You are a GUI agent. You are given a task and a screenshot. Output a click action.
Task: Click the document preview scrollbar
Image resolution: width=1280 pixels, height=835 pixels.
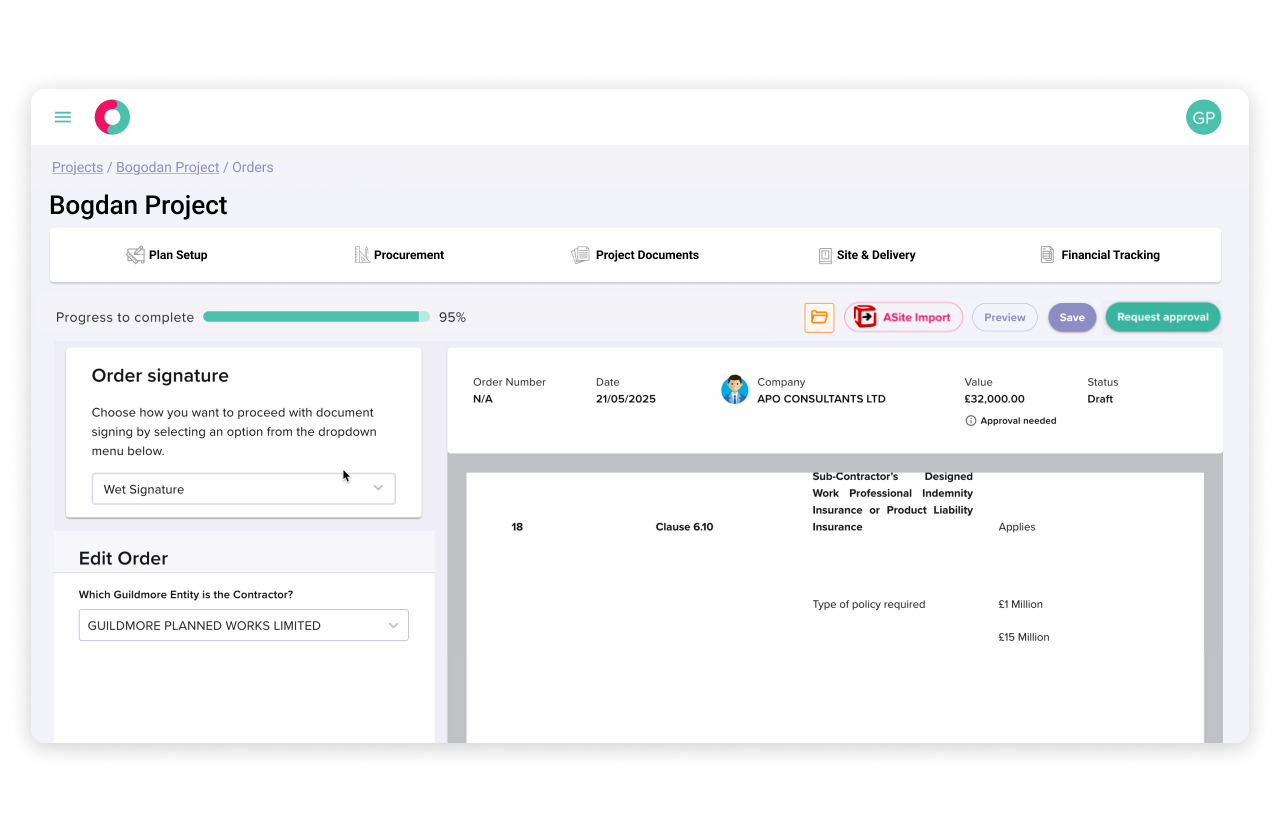click(x=1213, y=600)
